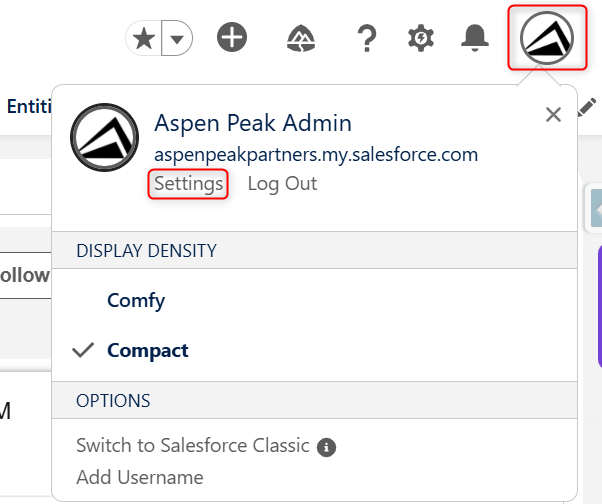The image size is (602, 504).
Task: Open the Help question mark icon
Action: tap(367, 38)
